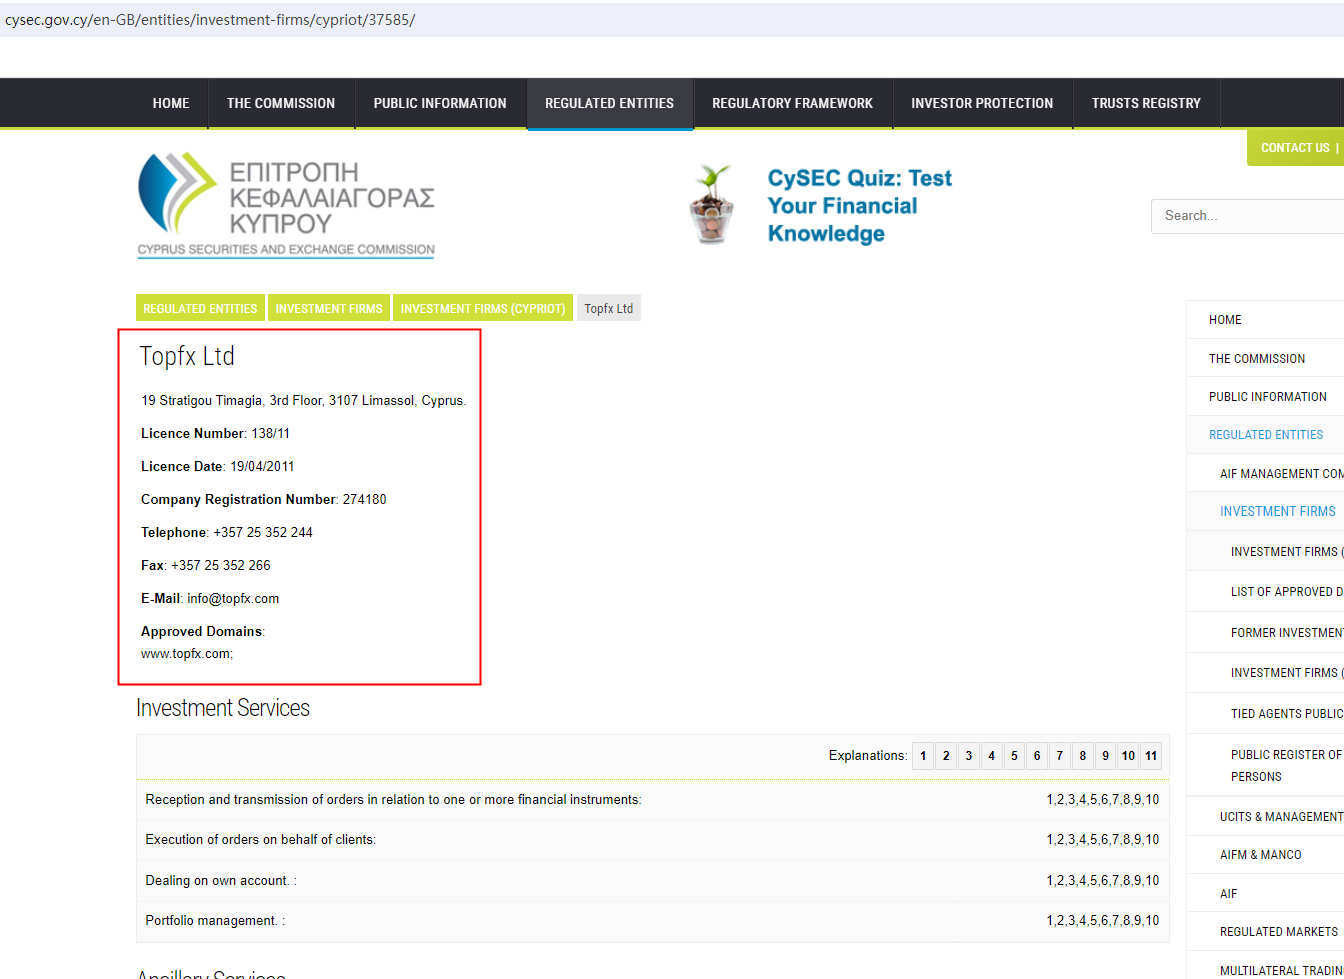Click the Topfx Ltd page heading
Image resolution: width=1344 pixels, height=979 pixels.
[x=187, y=356]
